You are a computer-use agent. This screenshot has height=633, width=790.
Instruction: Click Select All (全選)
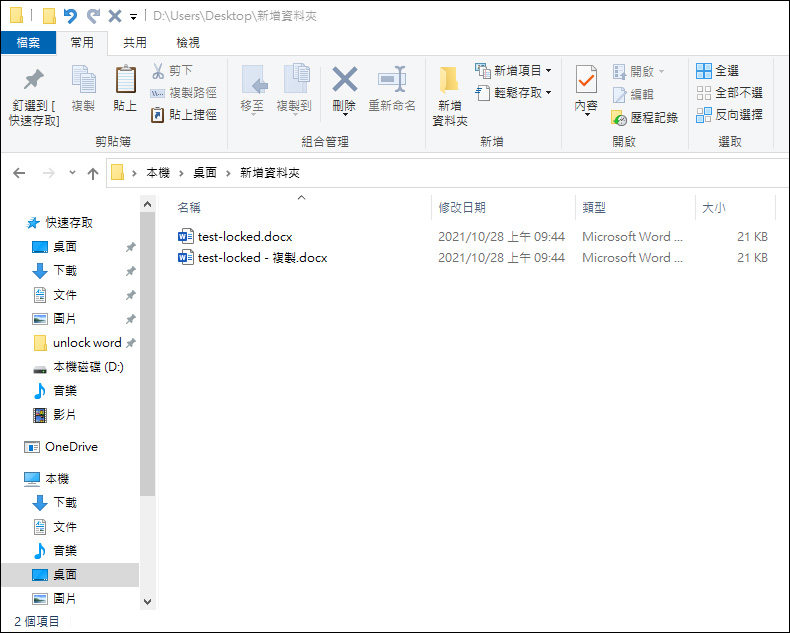click(717, 71)
